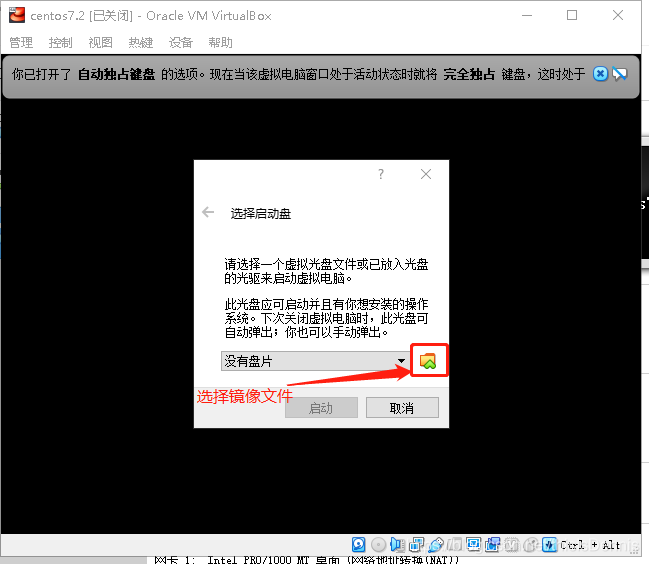The height and width of the screenshot is (564, 649).
Task: Click the 取消 button
Action: [402, 408]
